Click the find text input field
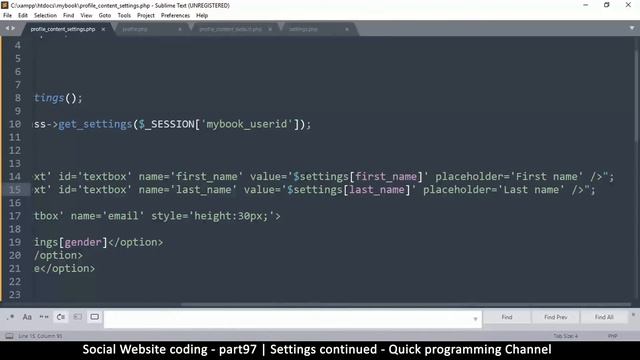640x360 pixels. click(x=288, y=319)
